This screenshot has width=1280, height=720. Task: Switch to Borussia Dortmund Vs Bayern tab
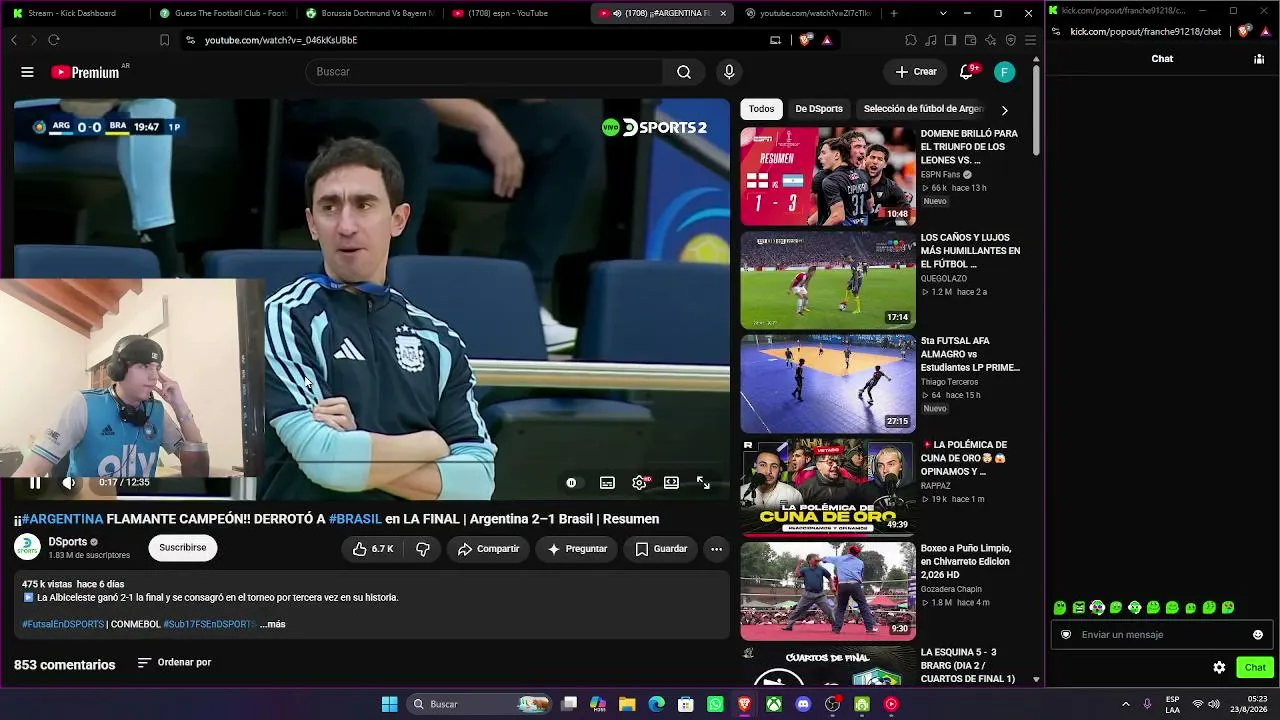click(370, 13)
